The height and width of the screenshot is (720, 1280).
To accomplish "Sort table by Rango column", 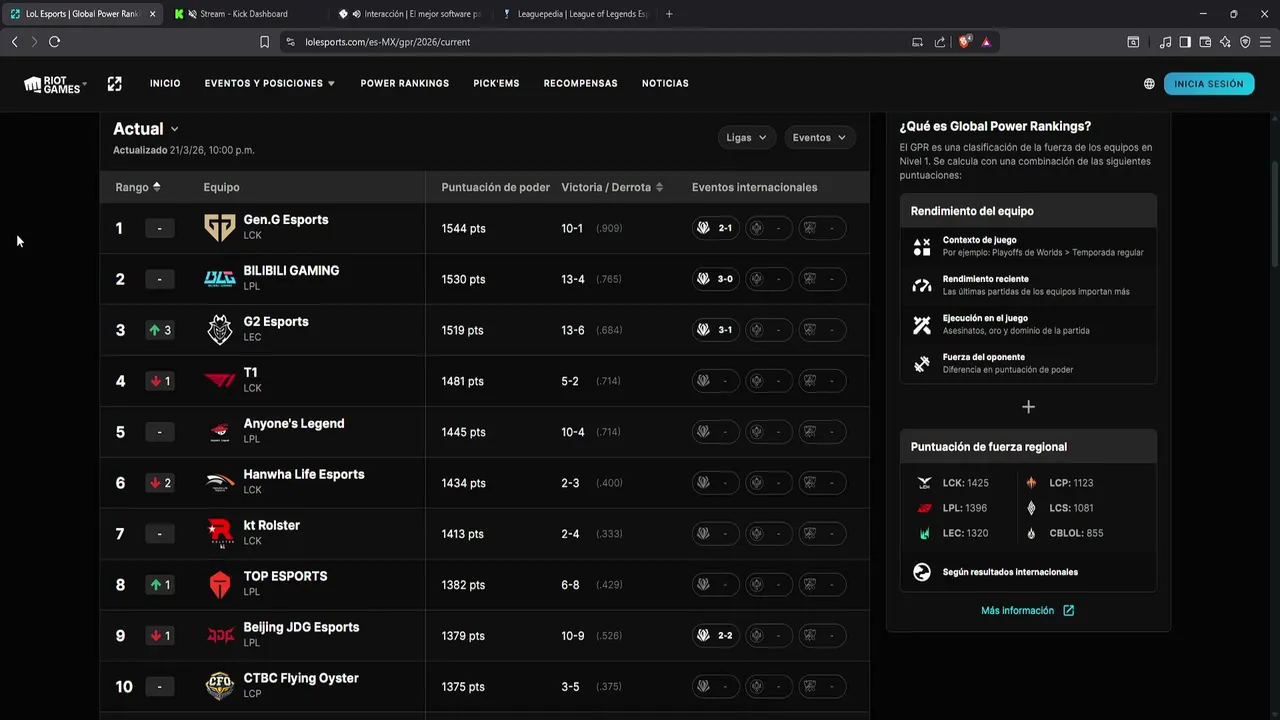I will 138,187.
